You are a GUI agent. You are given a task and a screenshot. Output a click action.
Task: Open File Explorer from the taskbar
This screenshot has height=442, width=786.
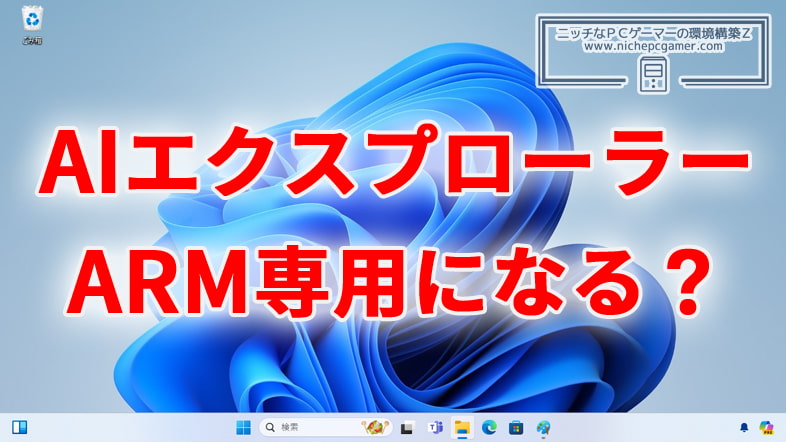click(x=462, y=427)
